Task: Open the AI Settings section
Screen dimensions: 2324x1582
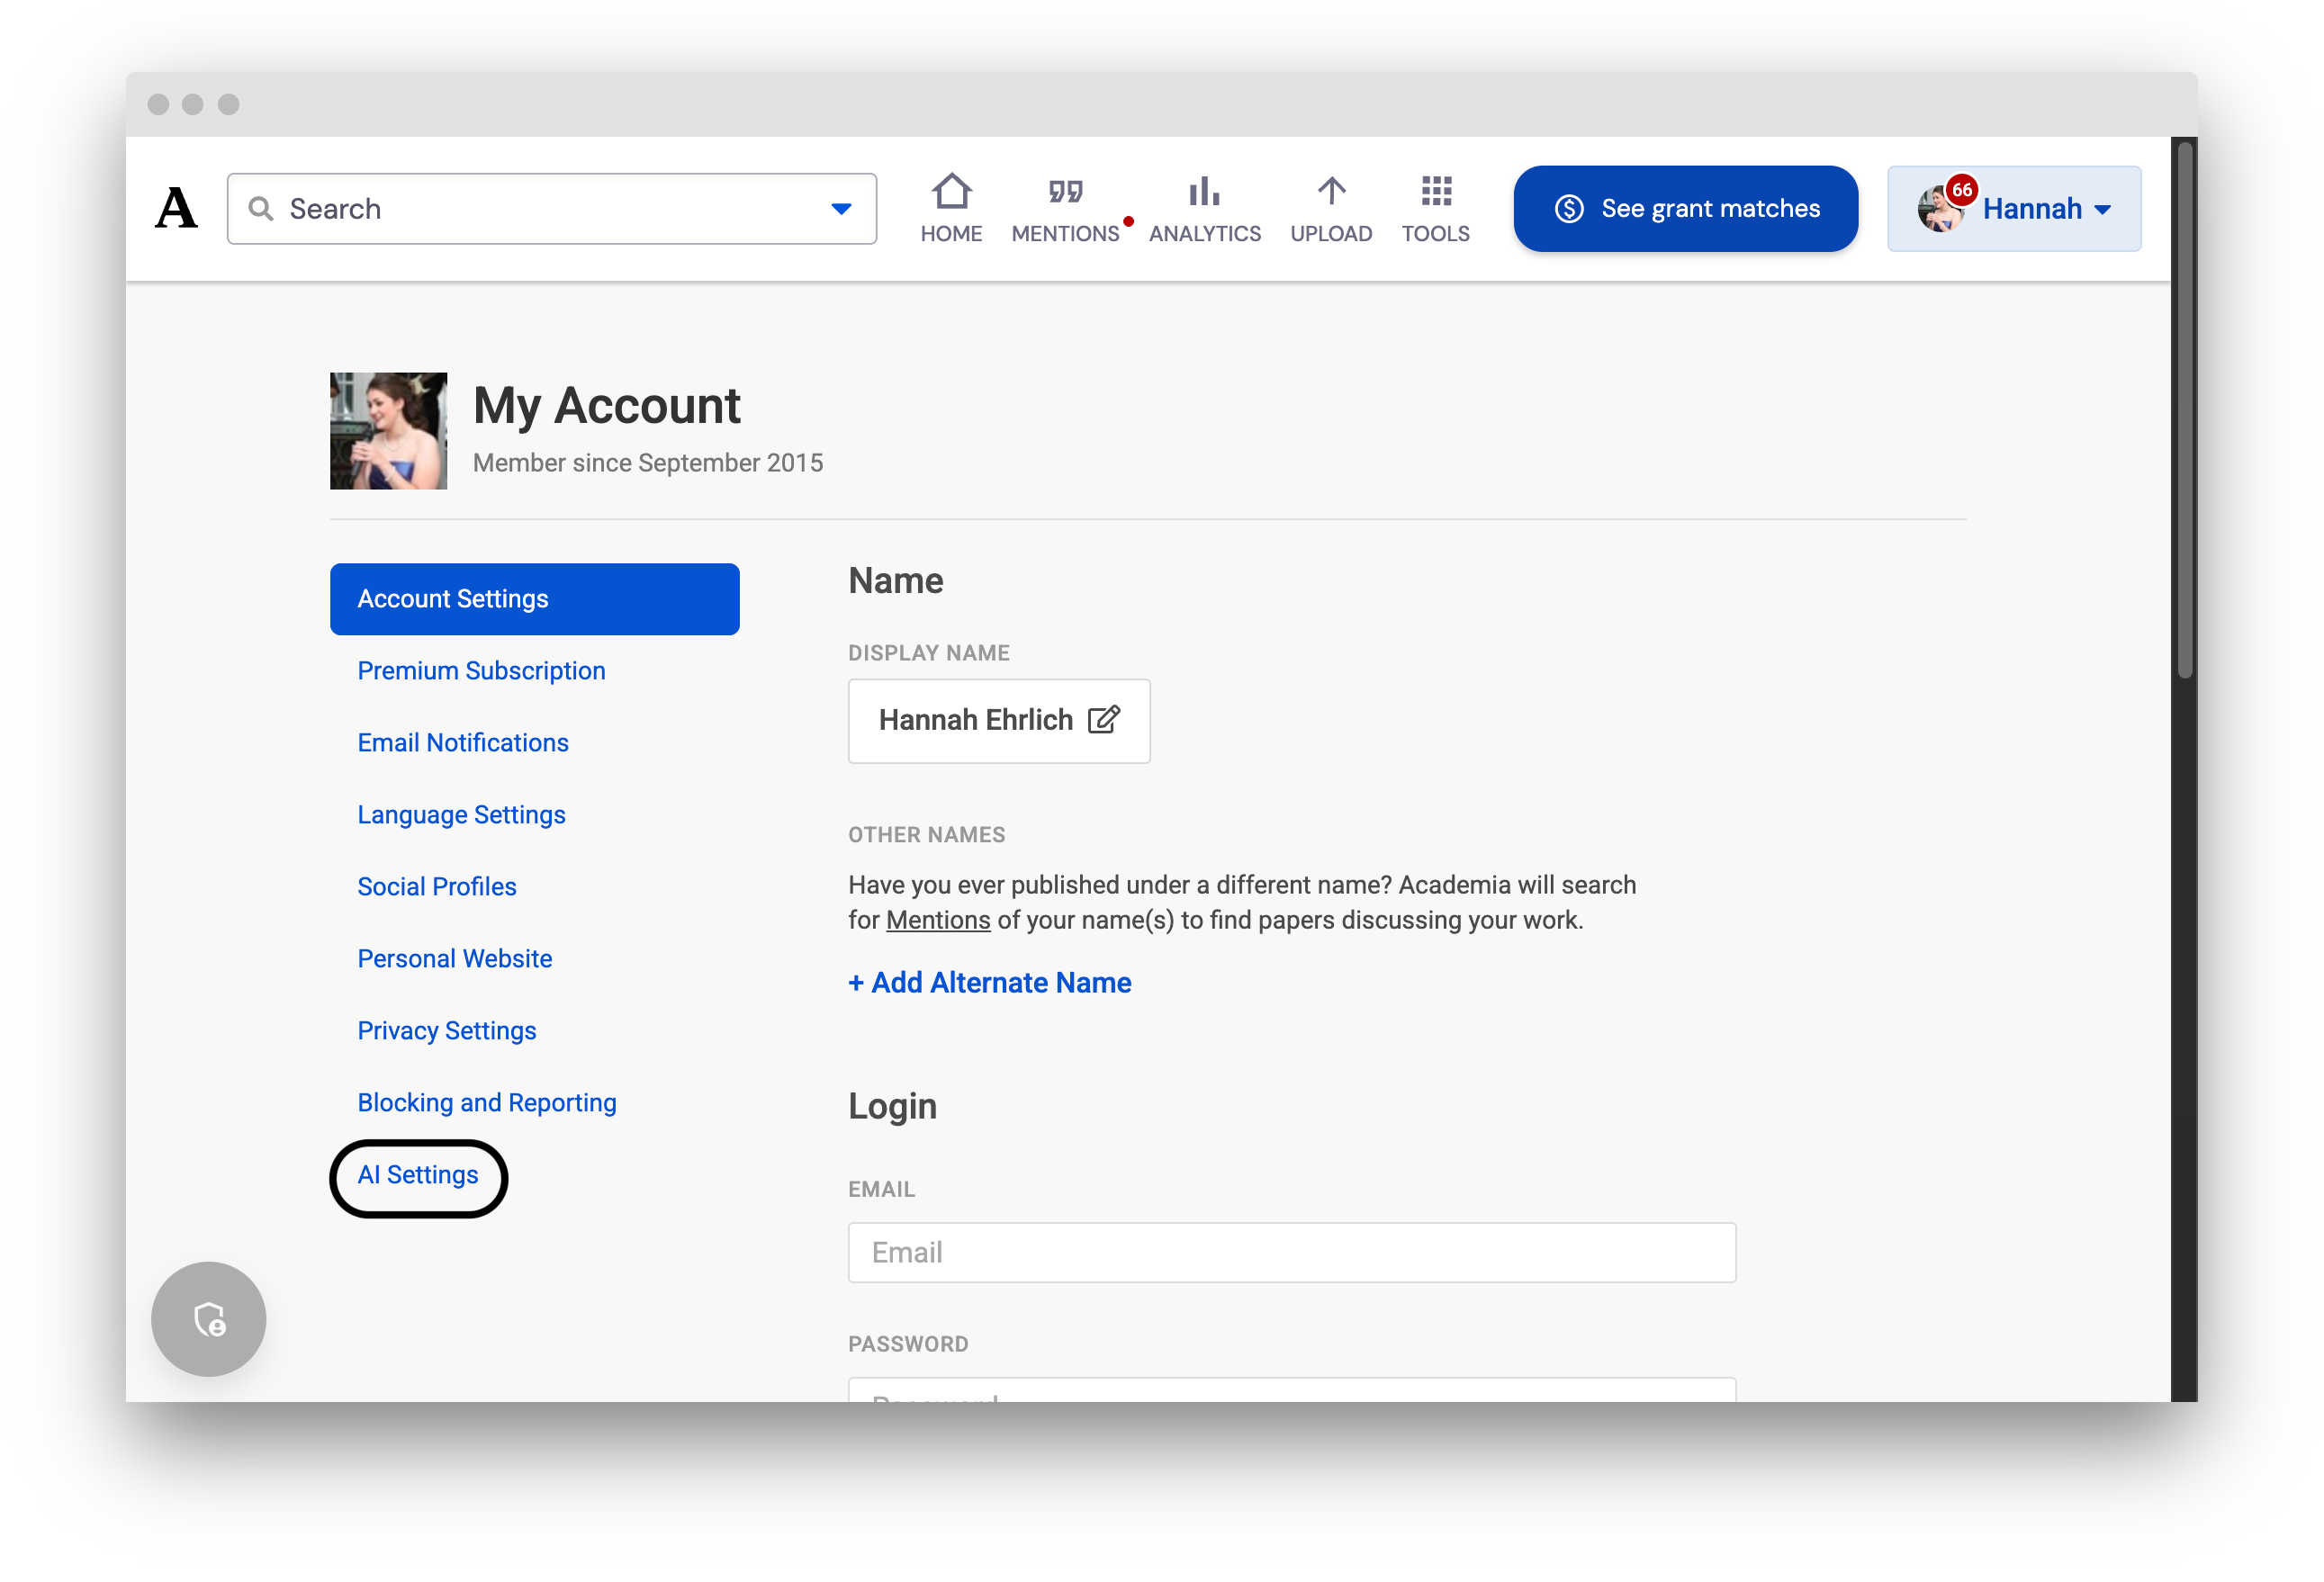Action: click(x=418, y=1175)
